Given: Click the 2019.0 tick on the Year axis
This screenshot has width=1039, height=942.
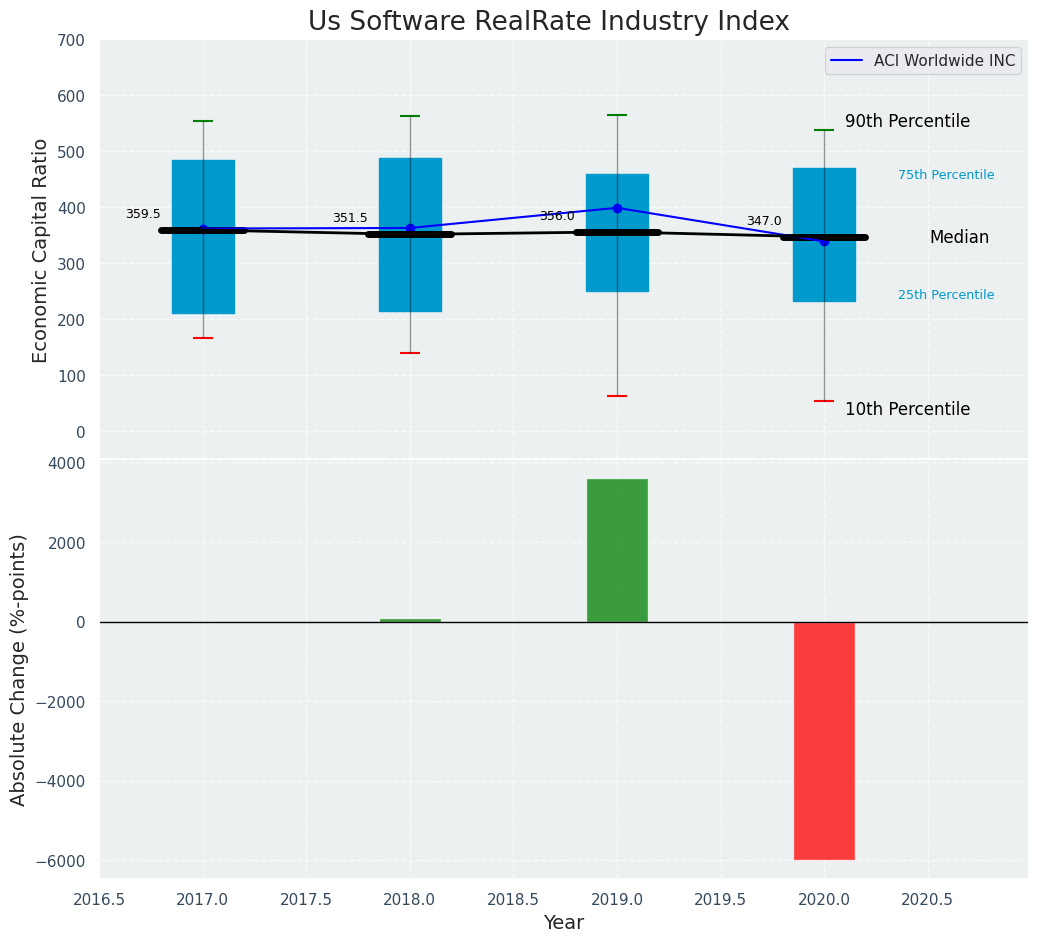Looking at the screenshot, I should (617, 899).
